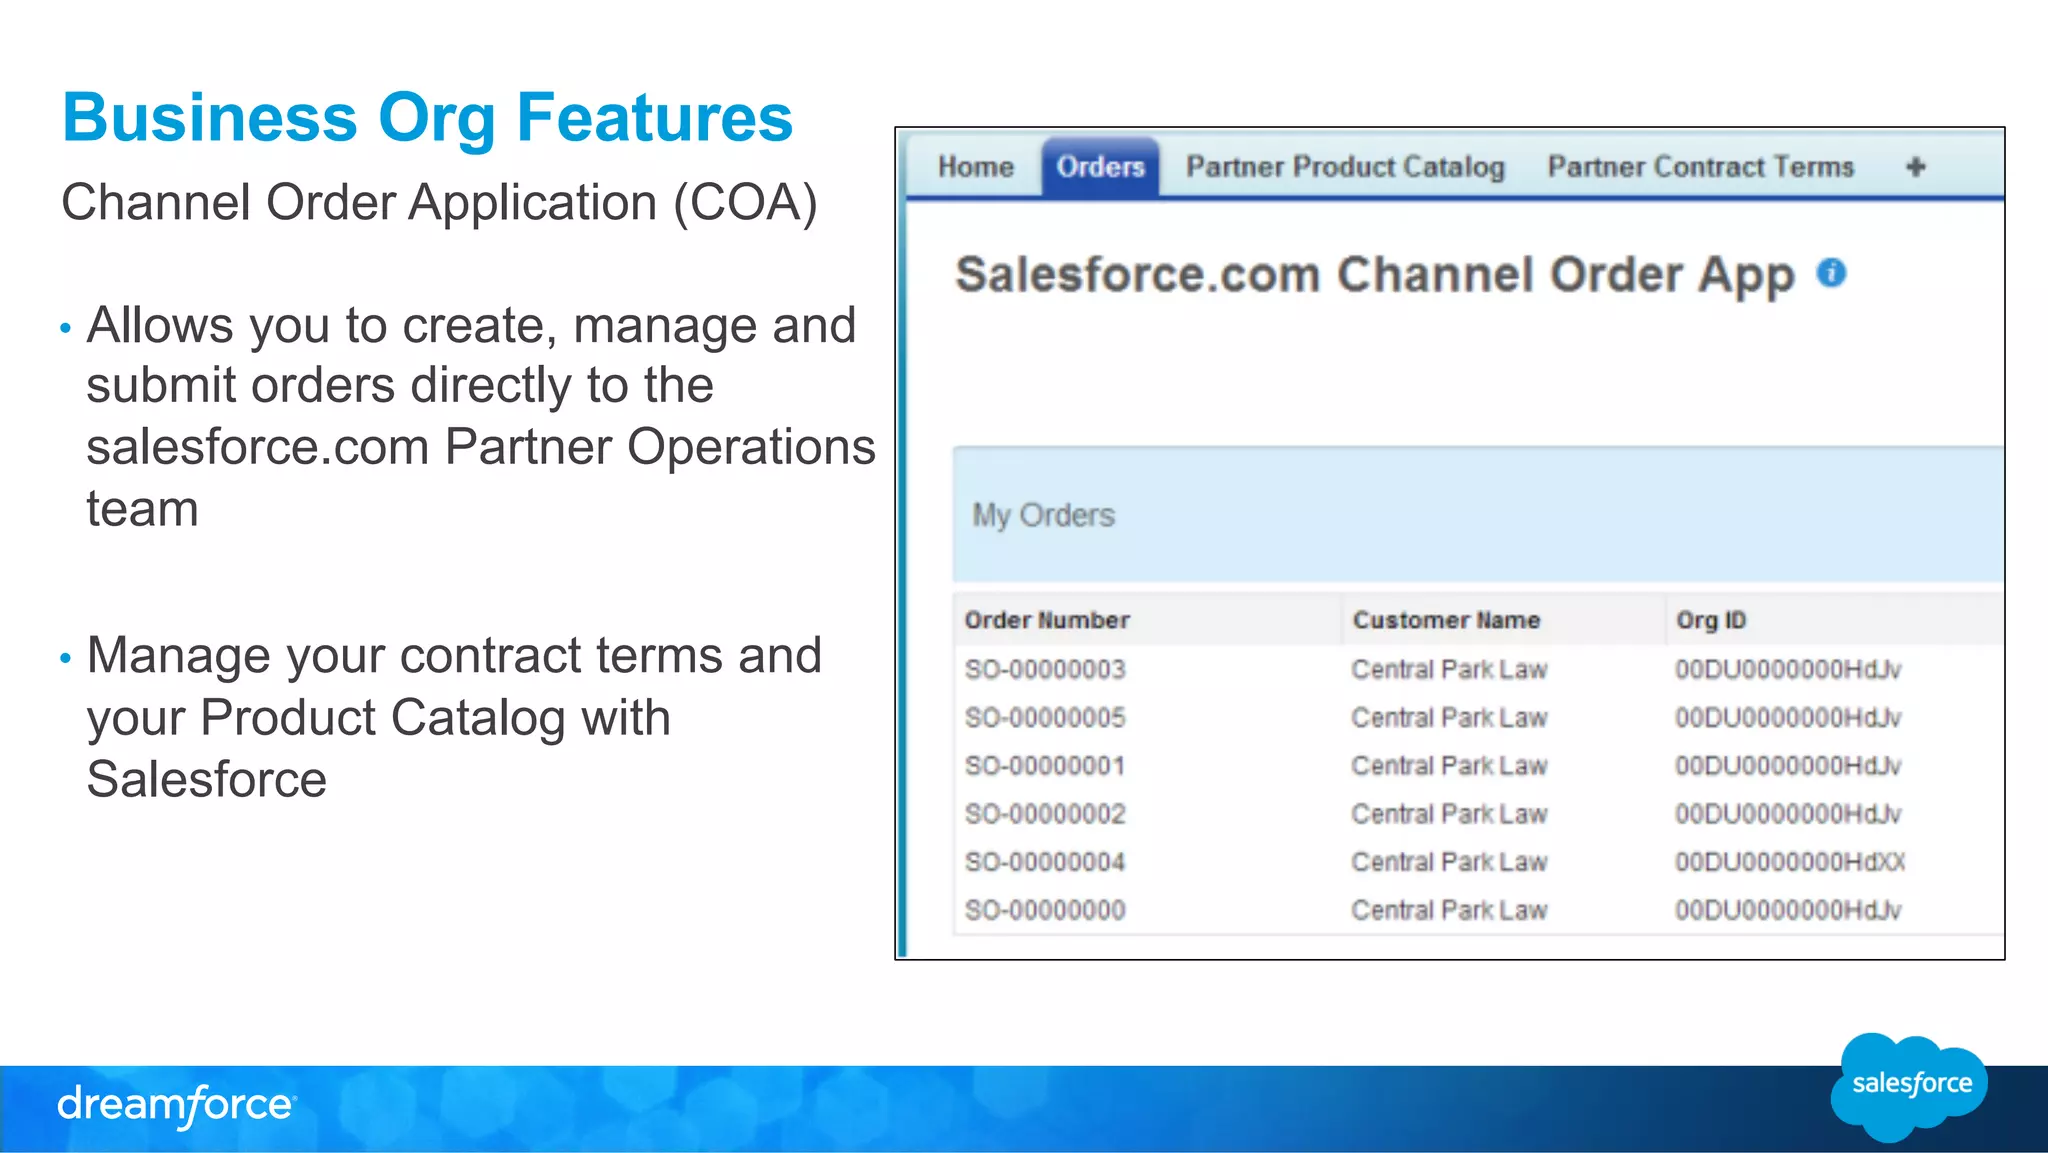Sort by Customer Name column header
The width and height of the screenshot is (2048, 1153).
[1446, 620]
